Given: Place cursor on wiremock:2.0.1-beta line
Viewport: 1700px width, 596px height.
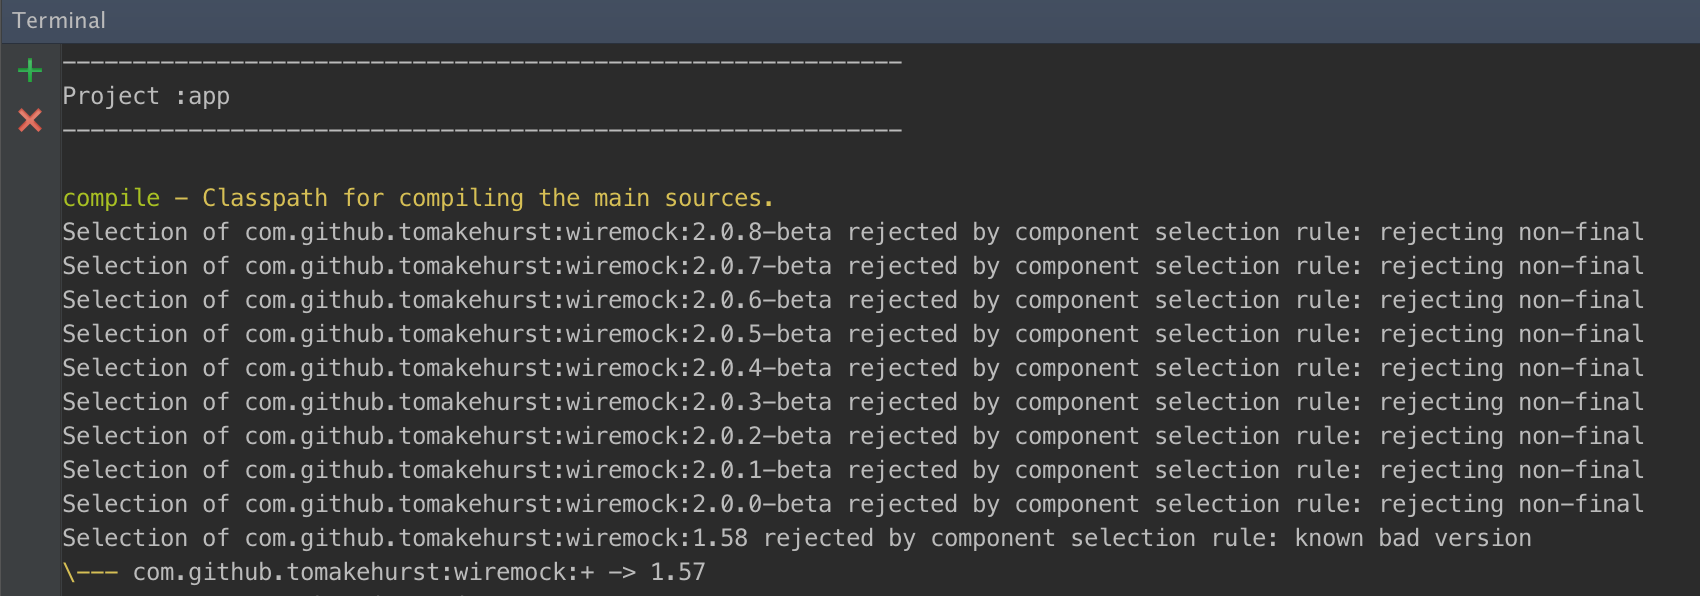Looking at the screenshot, I should [x=852, y=470].
